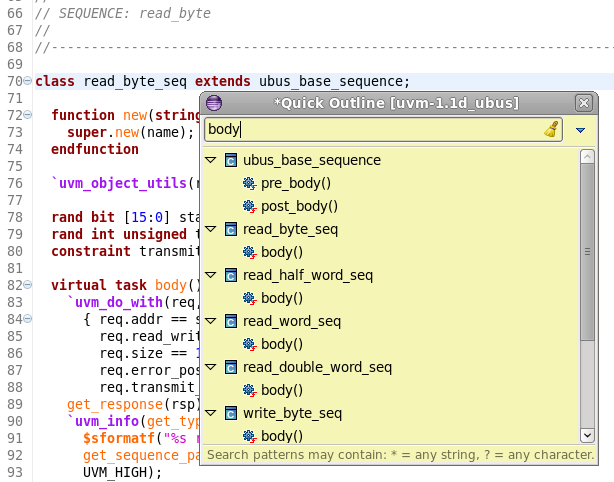
Task: Close the Quick Outline popup
Action: pyautogui.click(x=583, y=103)
